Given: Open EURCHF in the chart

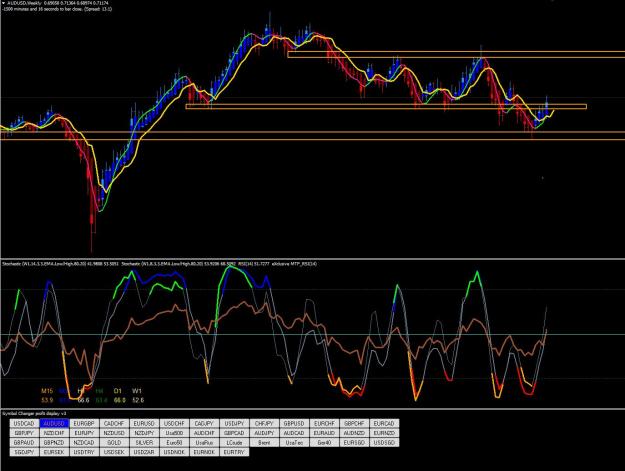Looking at the screenshot, I should pyautogui.click(x=324, y=423).
